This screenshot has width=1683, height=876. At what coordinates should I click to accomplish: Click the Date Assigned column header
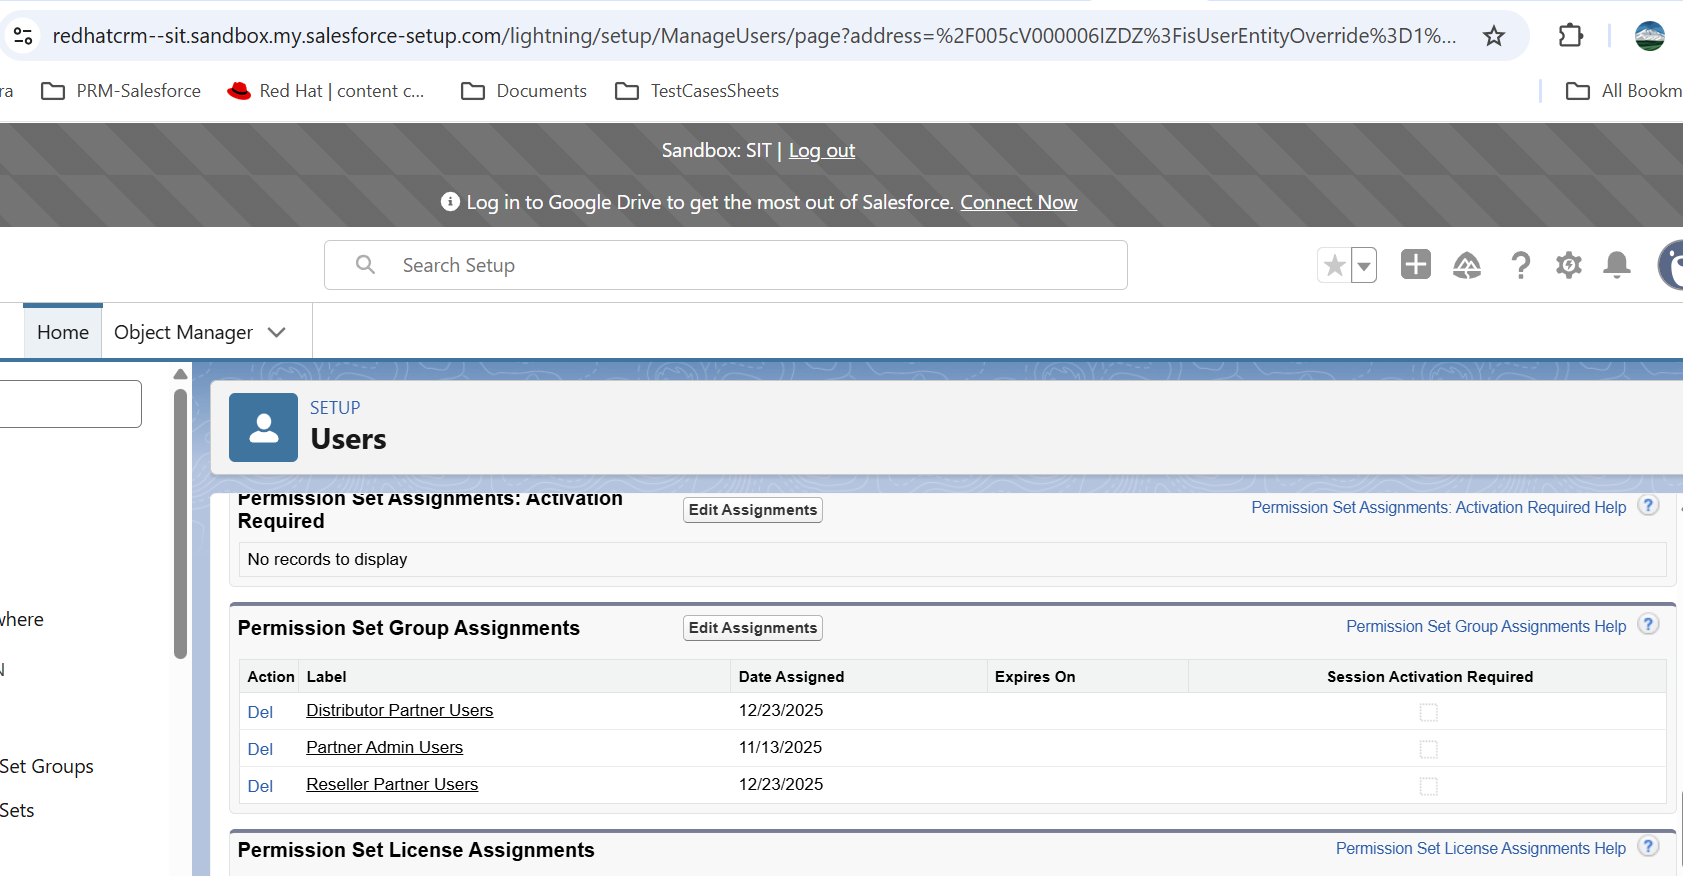(x=791, y=677)
